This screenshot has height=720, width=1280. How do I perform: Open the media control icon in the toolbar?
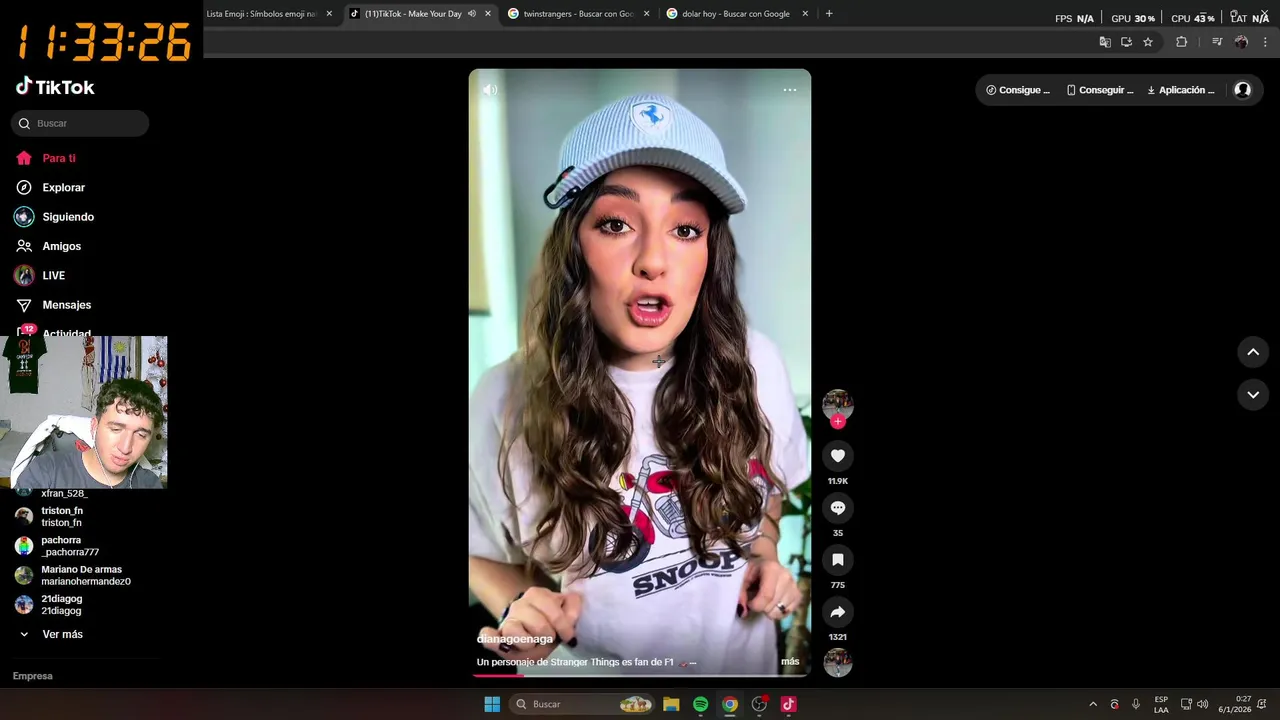click(x=1217, y=42)
